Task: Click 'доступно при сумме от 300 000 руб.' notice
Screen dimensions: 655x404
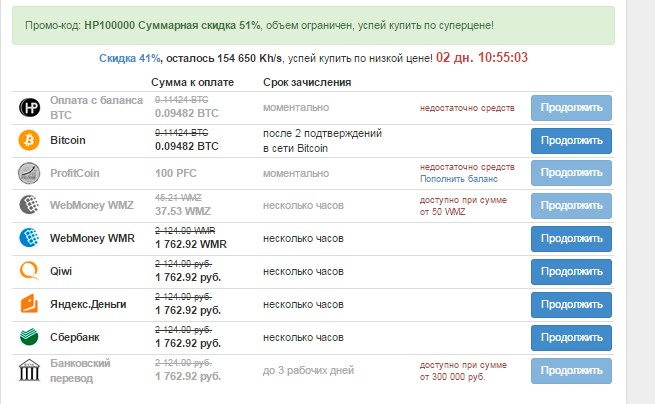Action: click(x=463, y=371)
